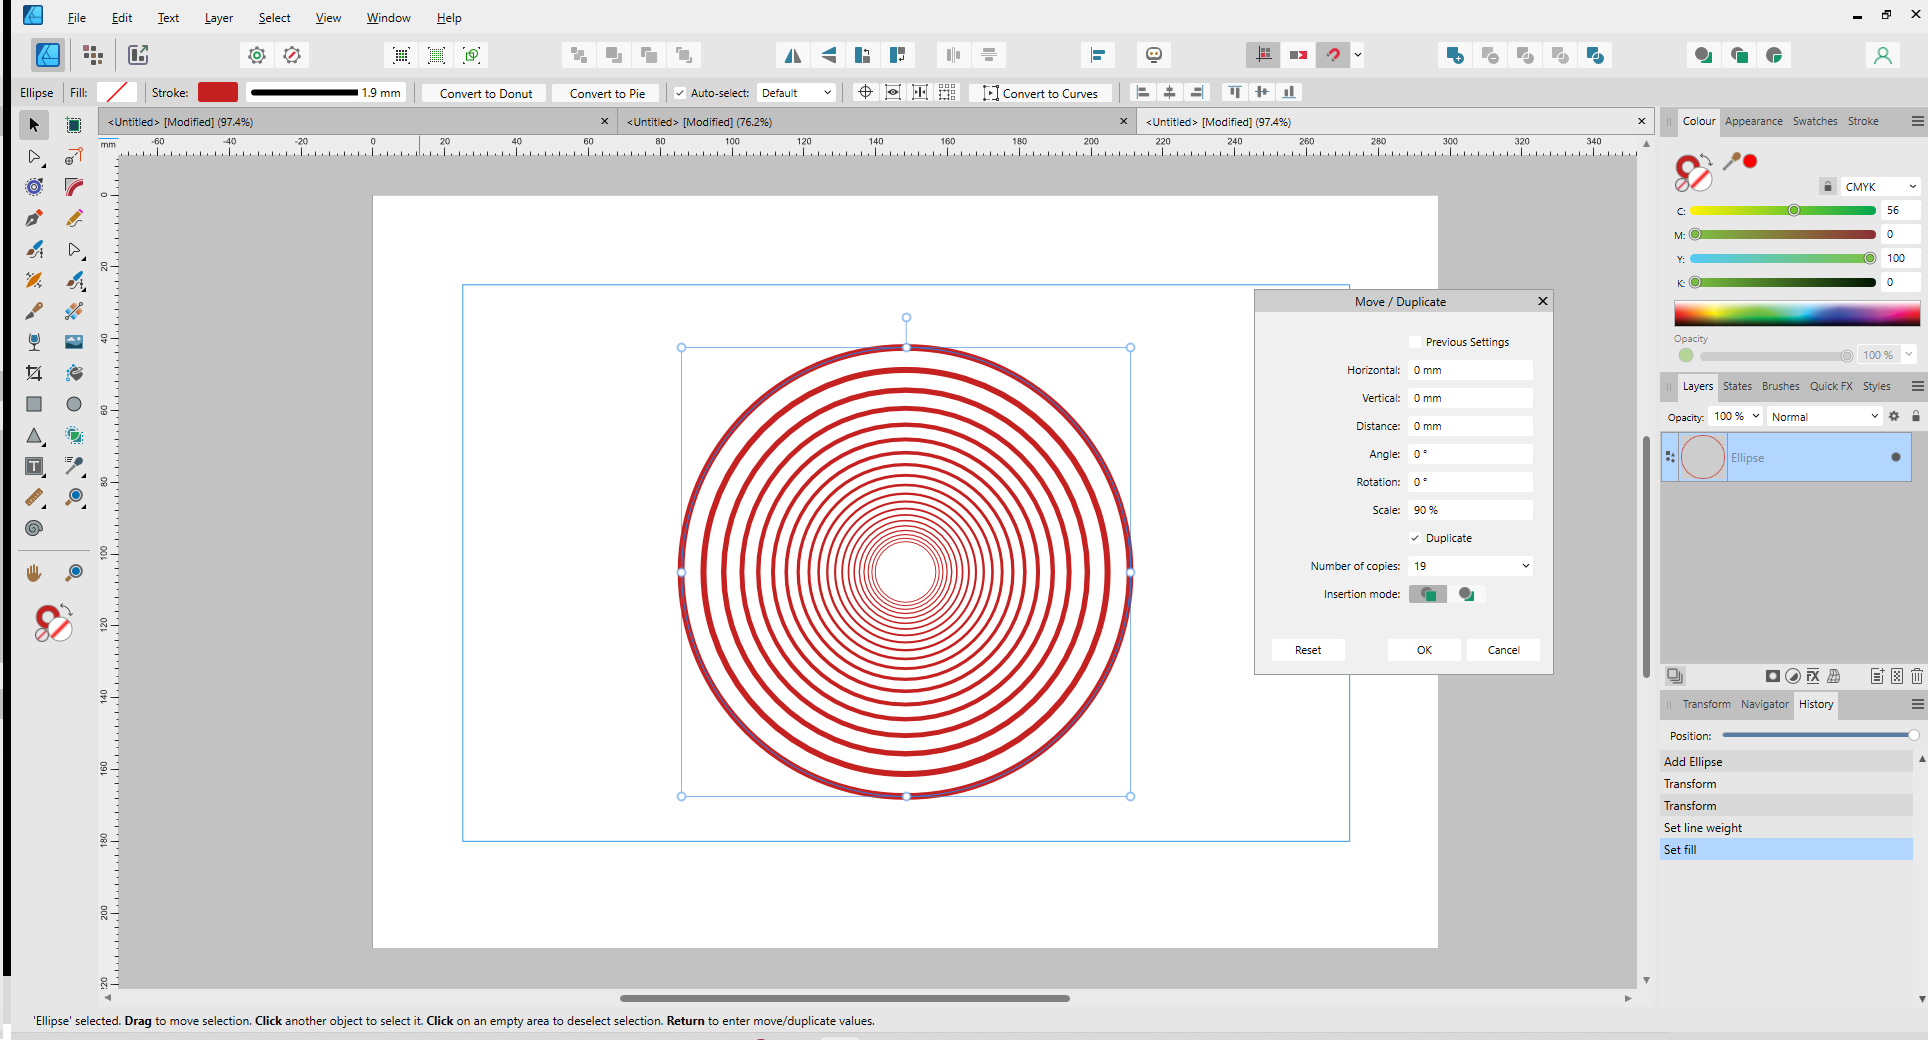The height and width of the screenshot is (1040, 1928).
Task: Switch to the Navigator tab
Action: tap(1764, 704)
